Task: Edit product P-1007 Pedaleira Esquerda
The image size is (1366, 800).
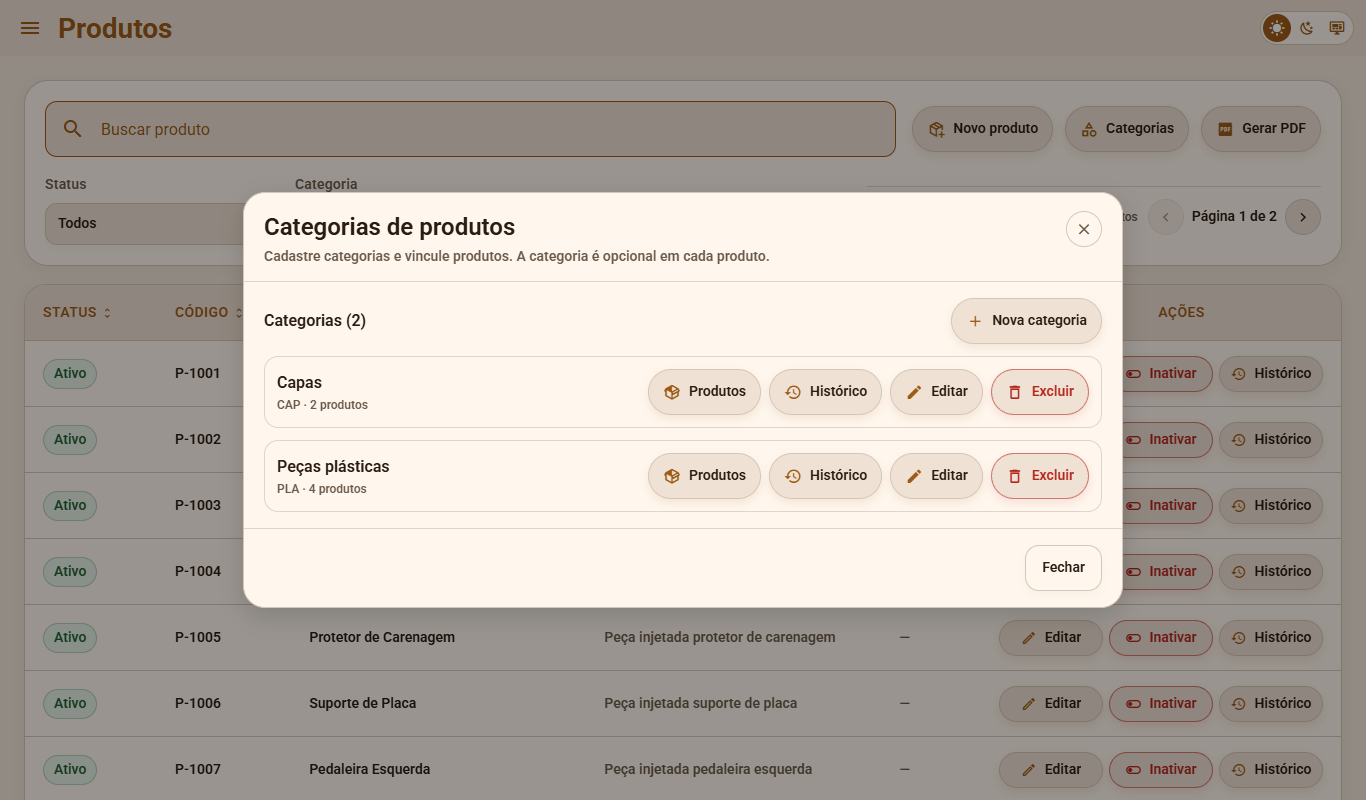Action: coord(1051,770)
